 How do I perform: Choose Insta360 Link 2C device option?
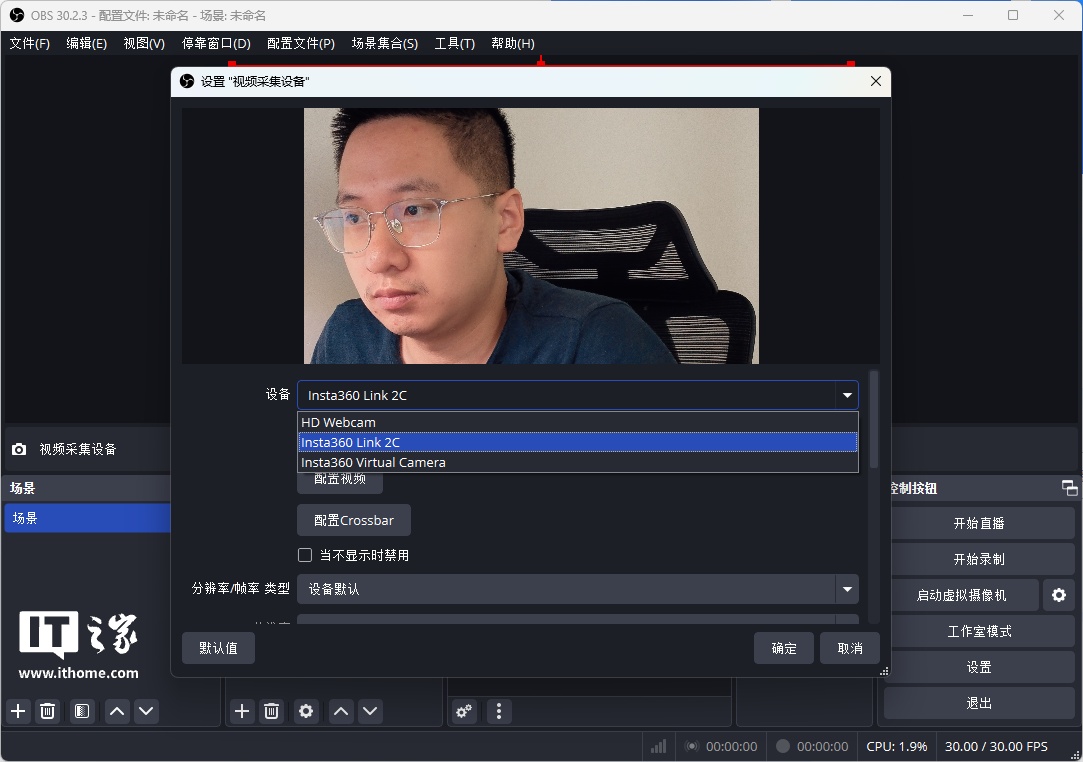point(578,442)
